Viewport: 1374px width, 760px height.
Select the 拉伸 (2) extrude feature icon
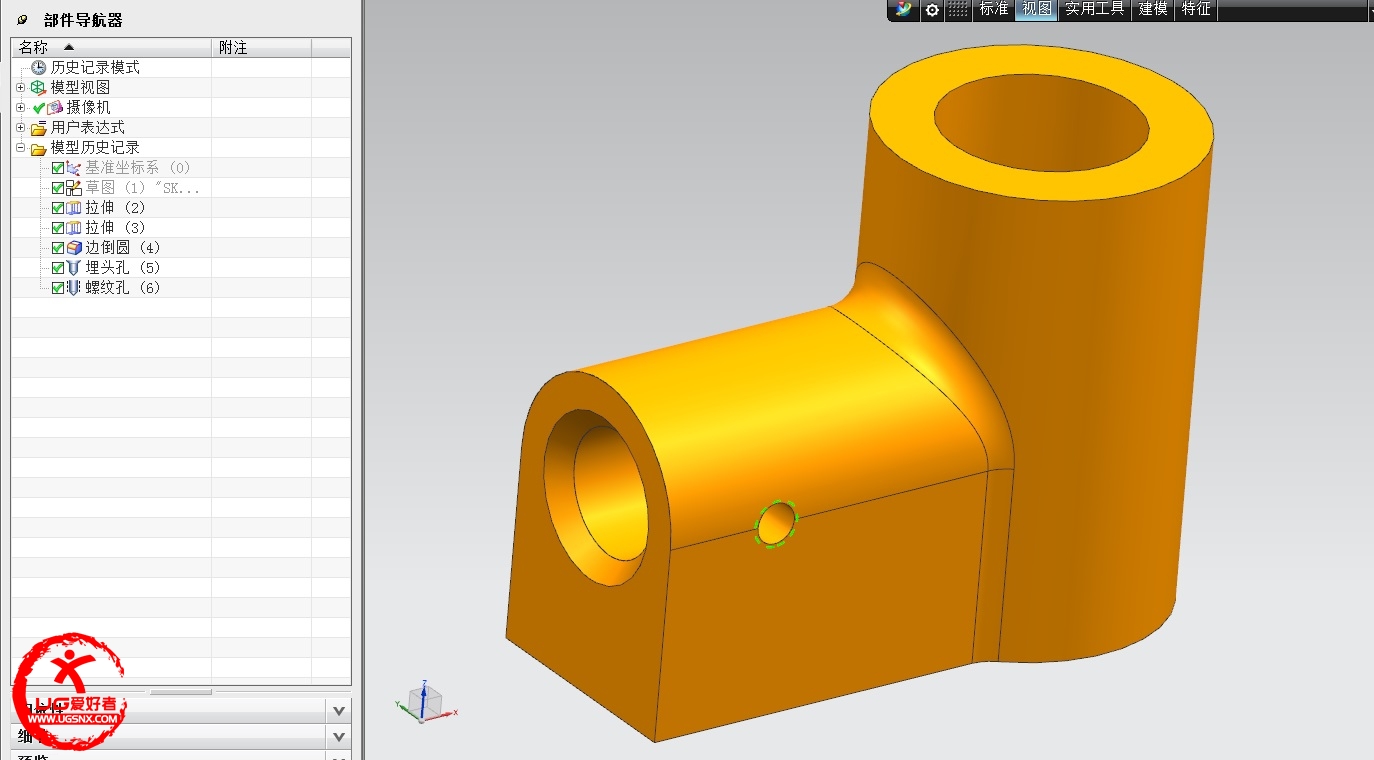pyautogui.click(x=73, y=207)
